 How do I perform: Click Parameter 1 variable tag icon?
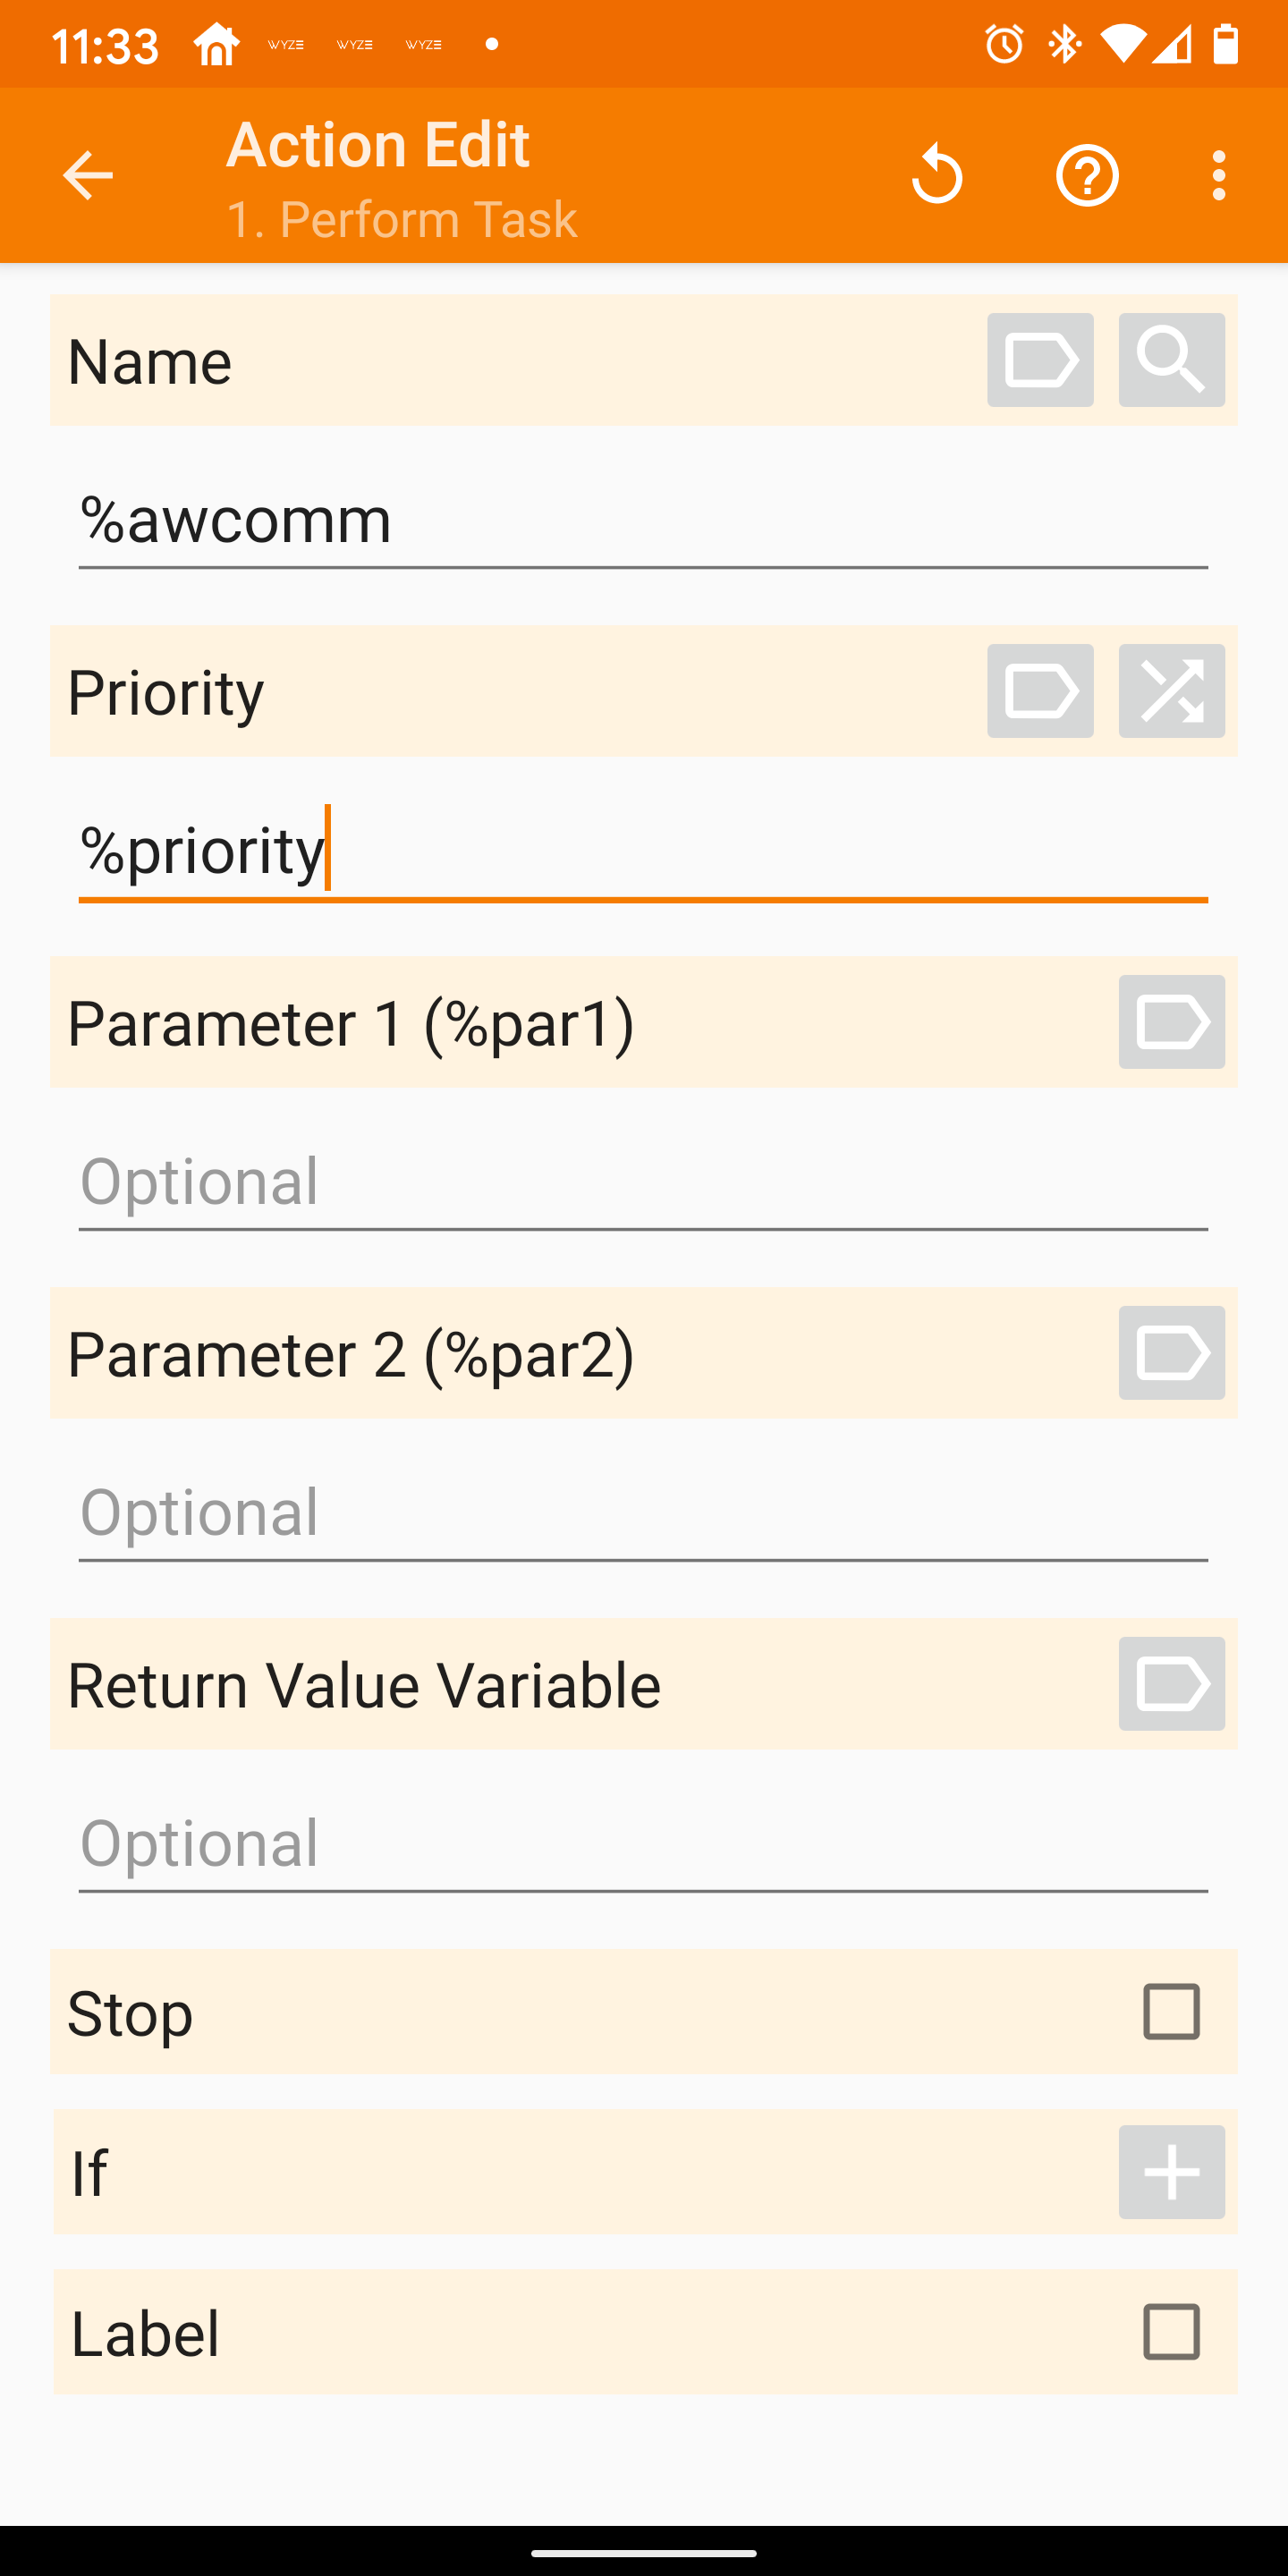pos(1171,1022)
